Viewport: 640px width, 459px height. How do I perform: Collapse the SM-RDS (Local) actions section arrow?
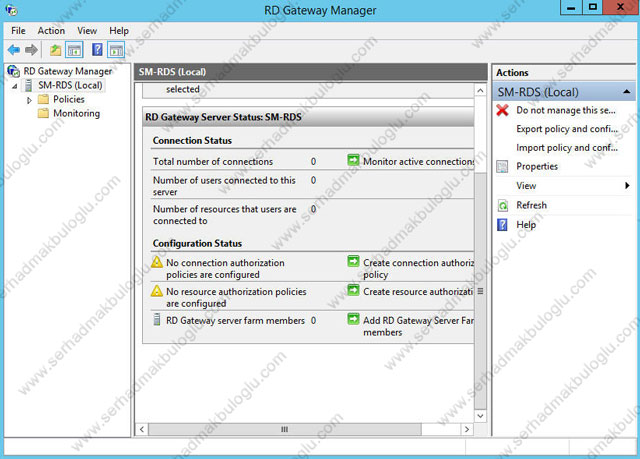pos(627,92)
